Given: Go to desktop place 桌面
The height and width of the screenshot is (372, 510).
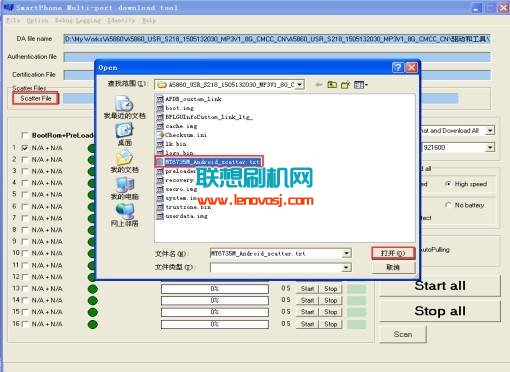Looking at the screenshot, I should (124, 135).
